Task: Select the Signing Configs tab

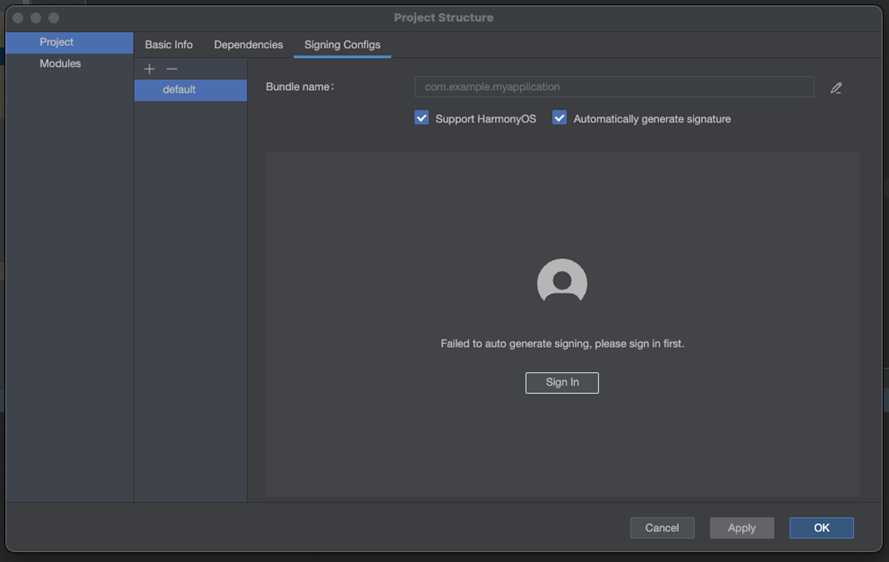Action: pos(342,45)
